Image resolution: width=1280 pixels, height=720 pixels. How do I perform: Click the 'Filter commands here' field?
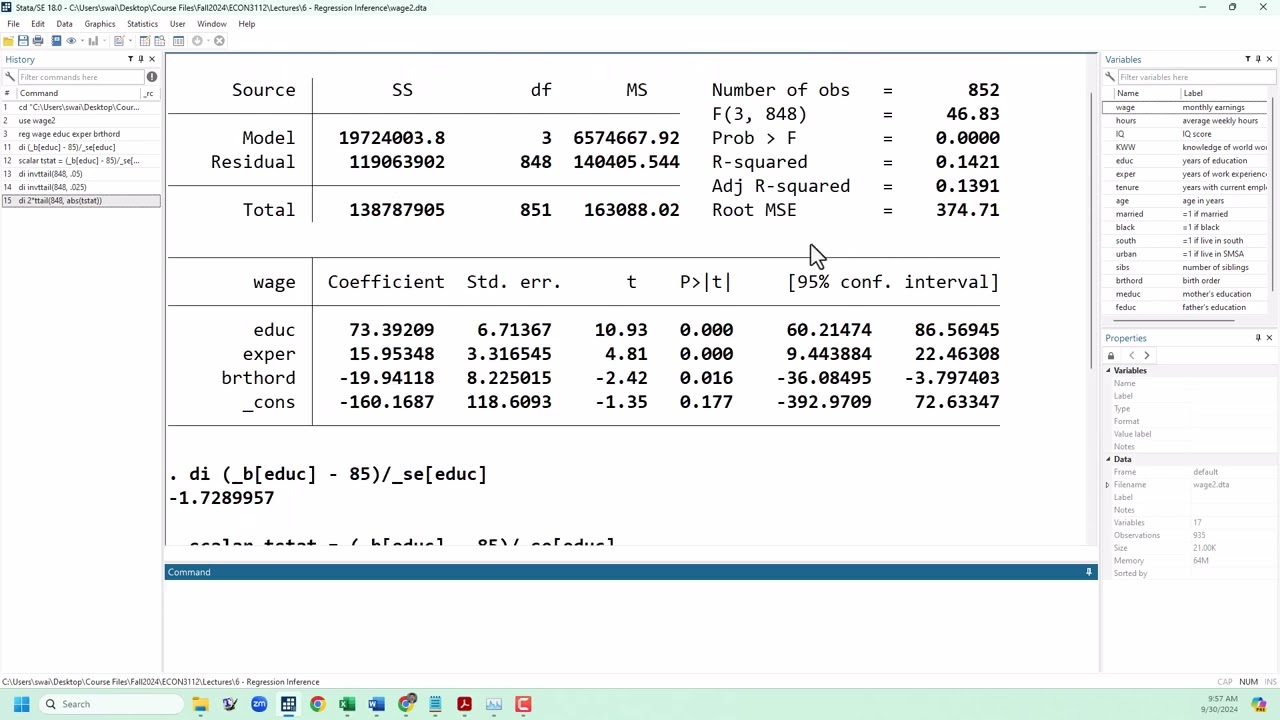pos(80,77)
